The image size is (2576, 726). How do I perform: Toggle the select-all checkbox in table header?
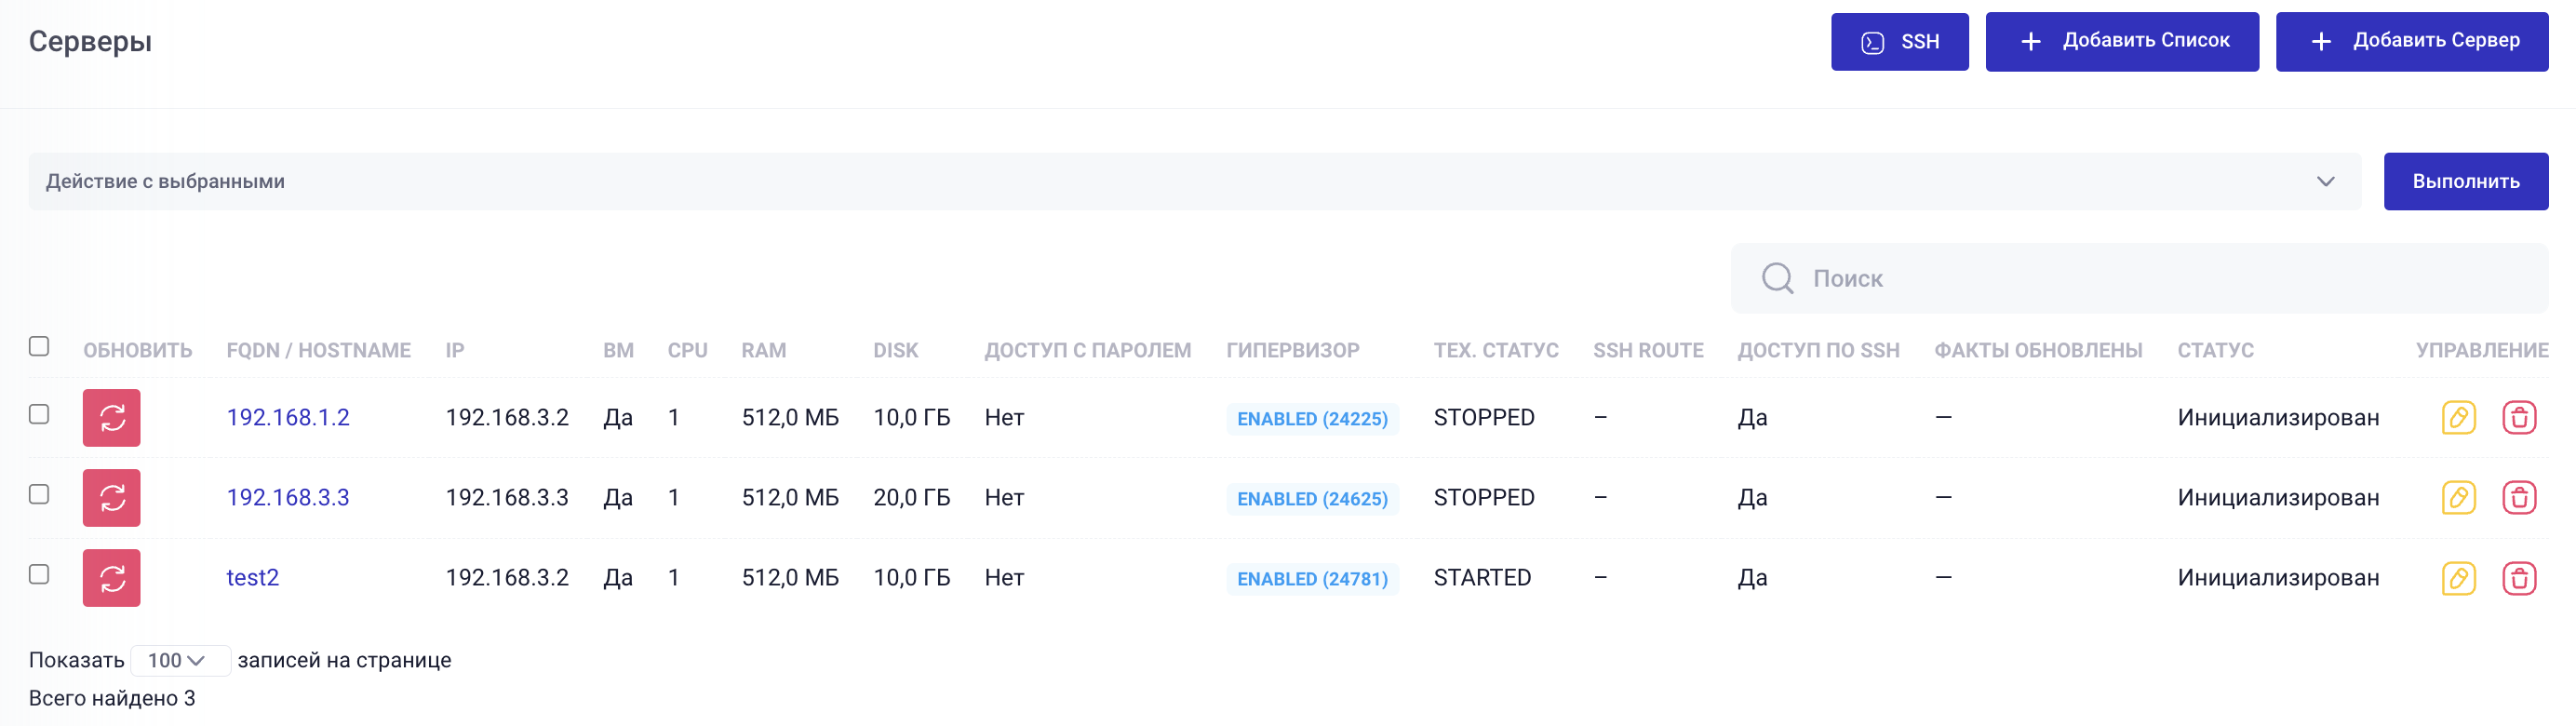[x=39, y=346]
